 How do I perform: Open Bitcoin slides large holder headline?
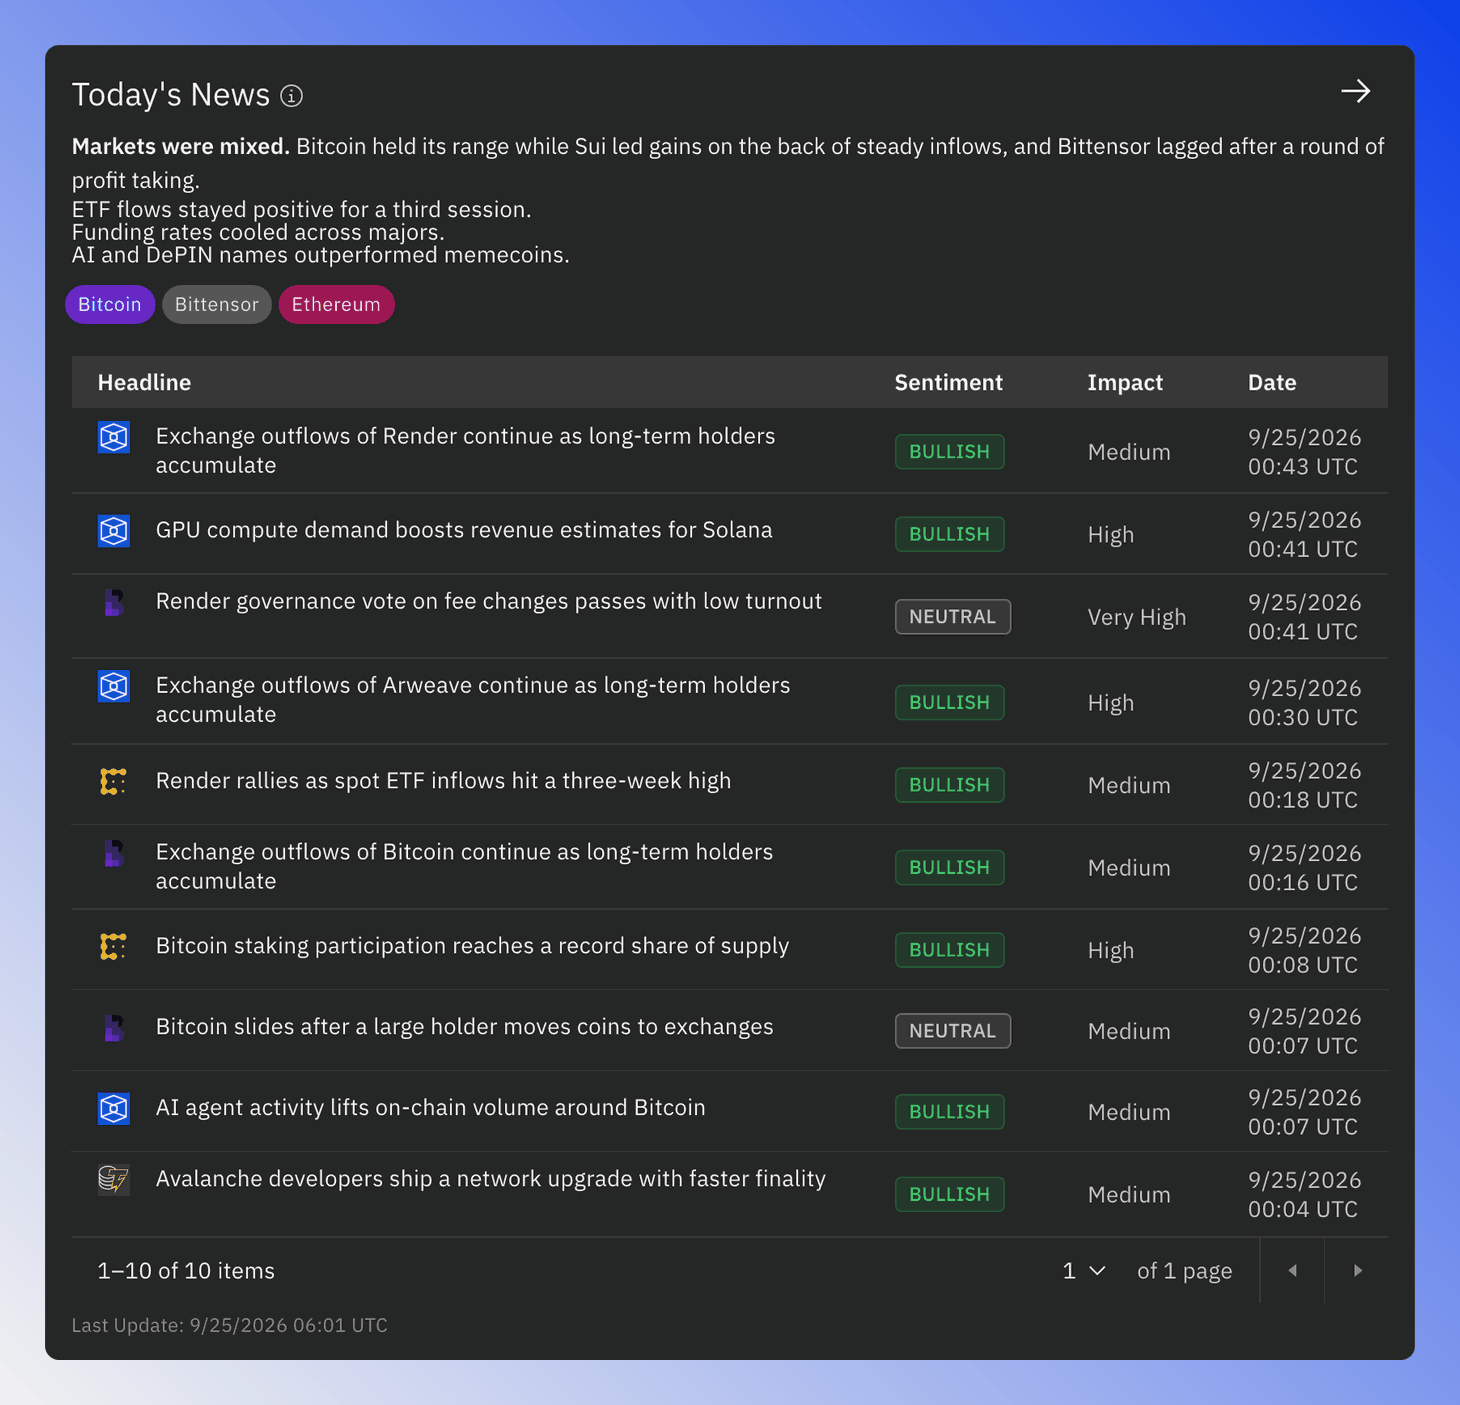(464, 1027)
